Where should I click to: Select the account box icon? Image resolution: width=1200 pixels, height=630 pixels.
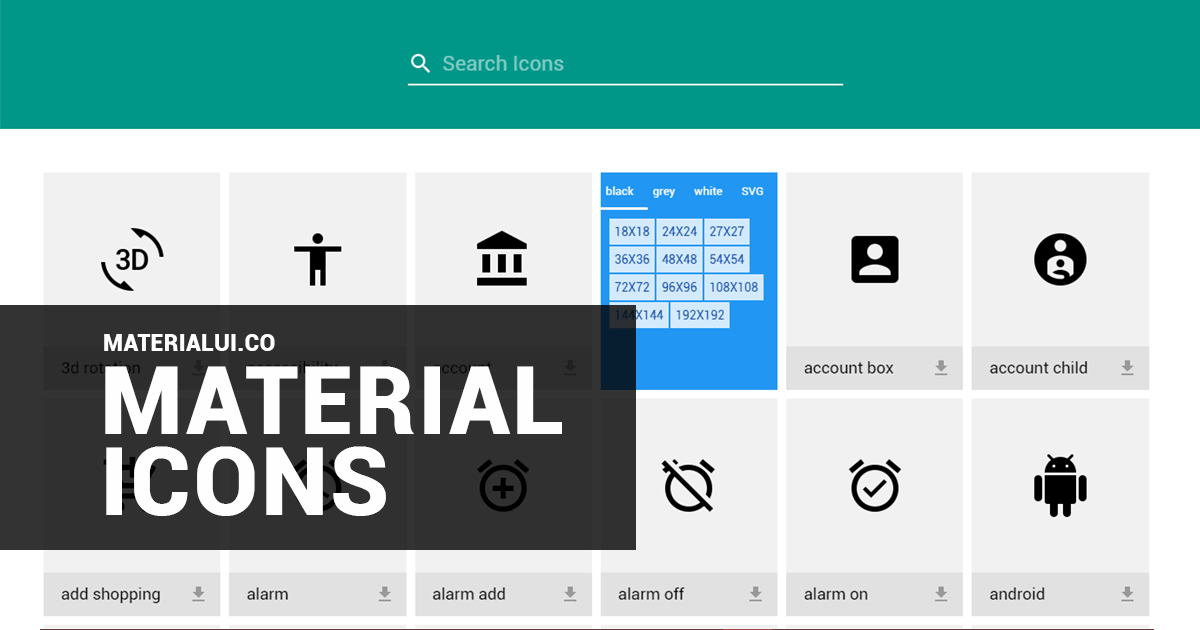click(874, 259)
